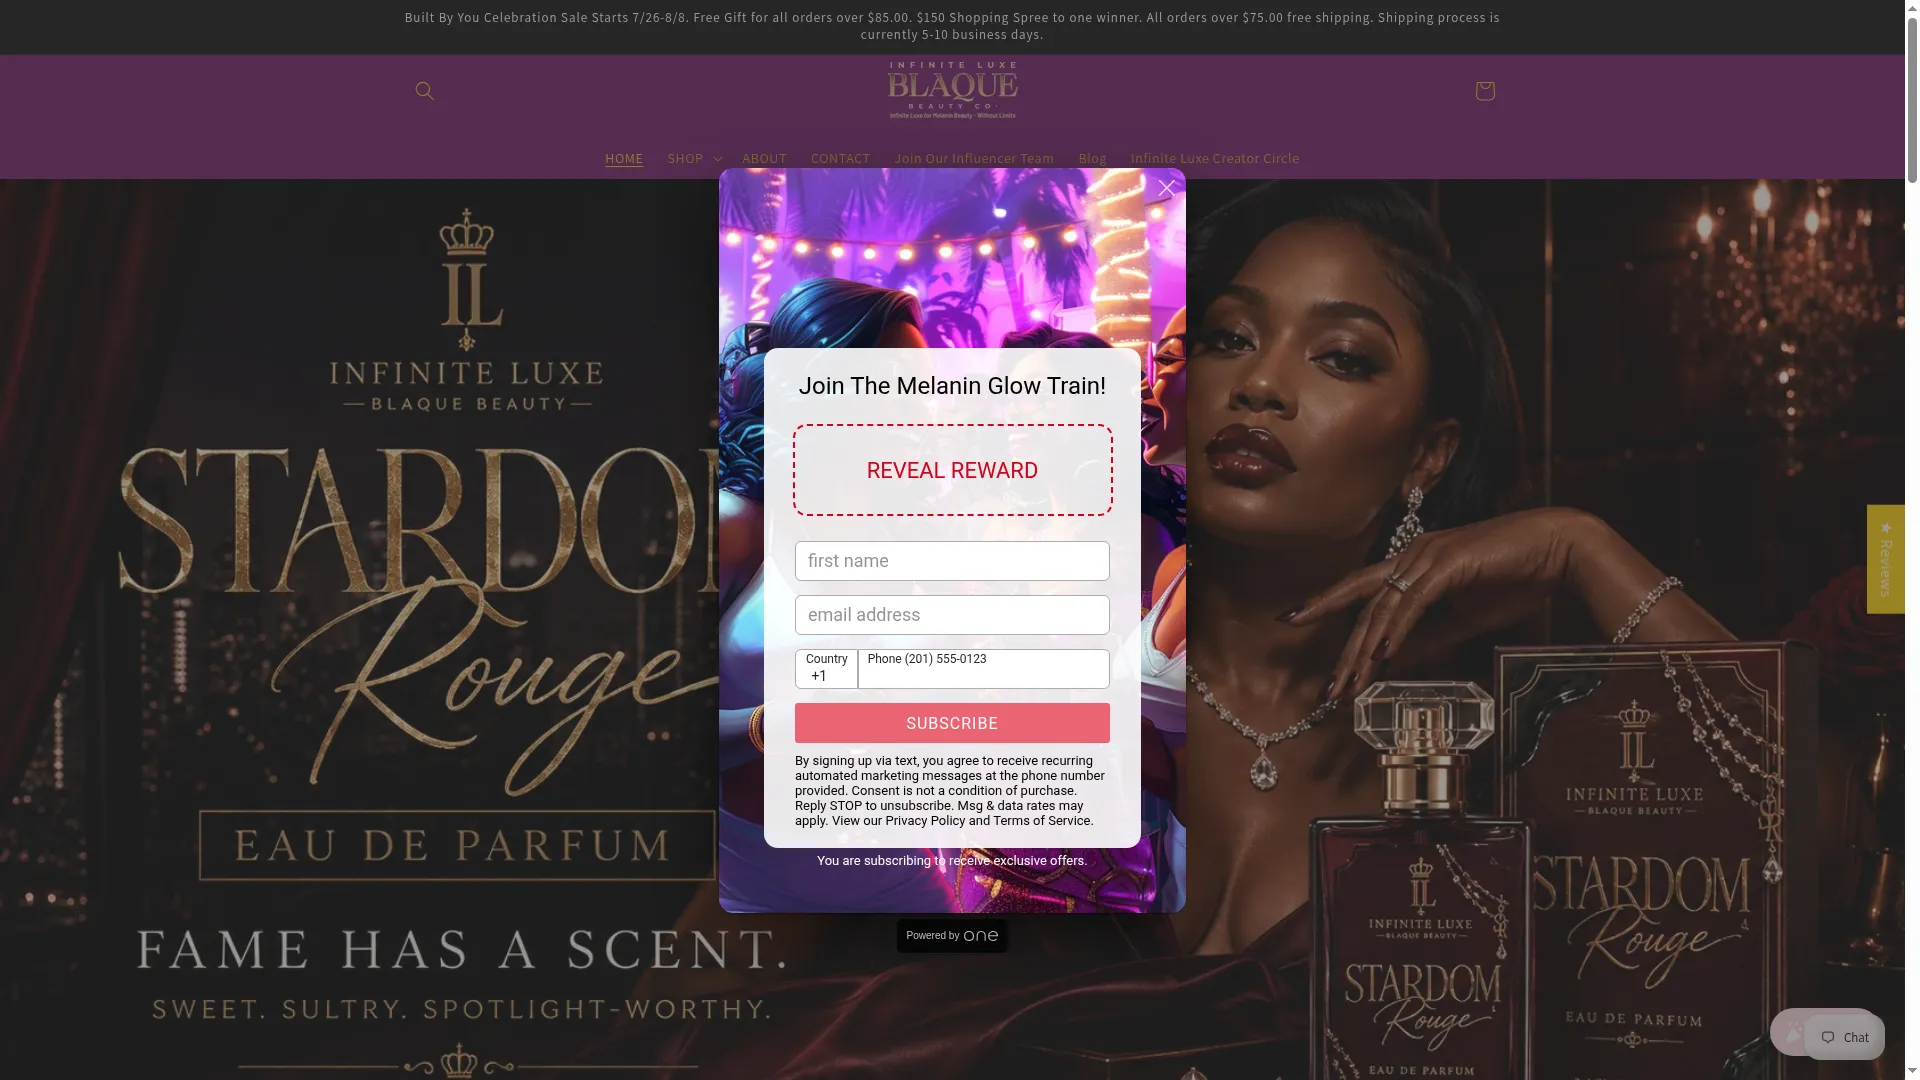Open the site search icon

[x=424, y=91]
